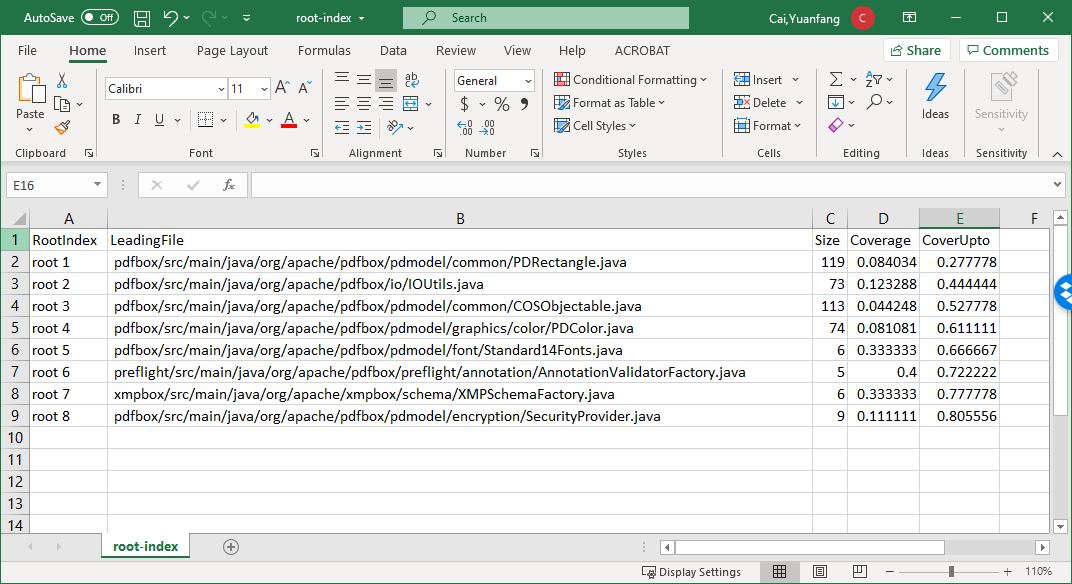Screen dimensions: 1072x584
Task: Expand the Conditional Formatting menu
Action: tap(630, 79)
